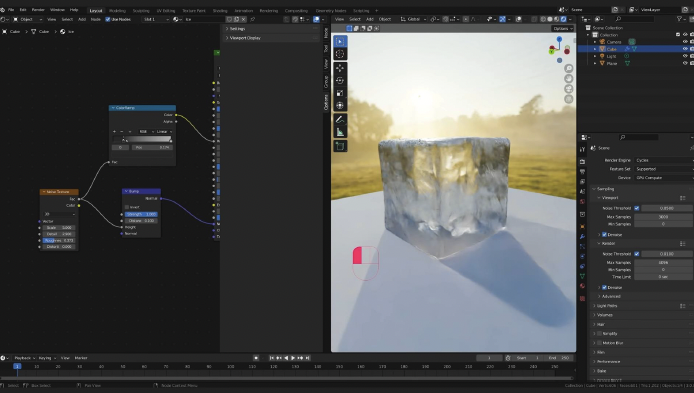Toggle Viewport Noise Threshold checkbox
694x393 pixels.
(x=636, y=208)
